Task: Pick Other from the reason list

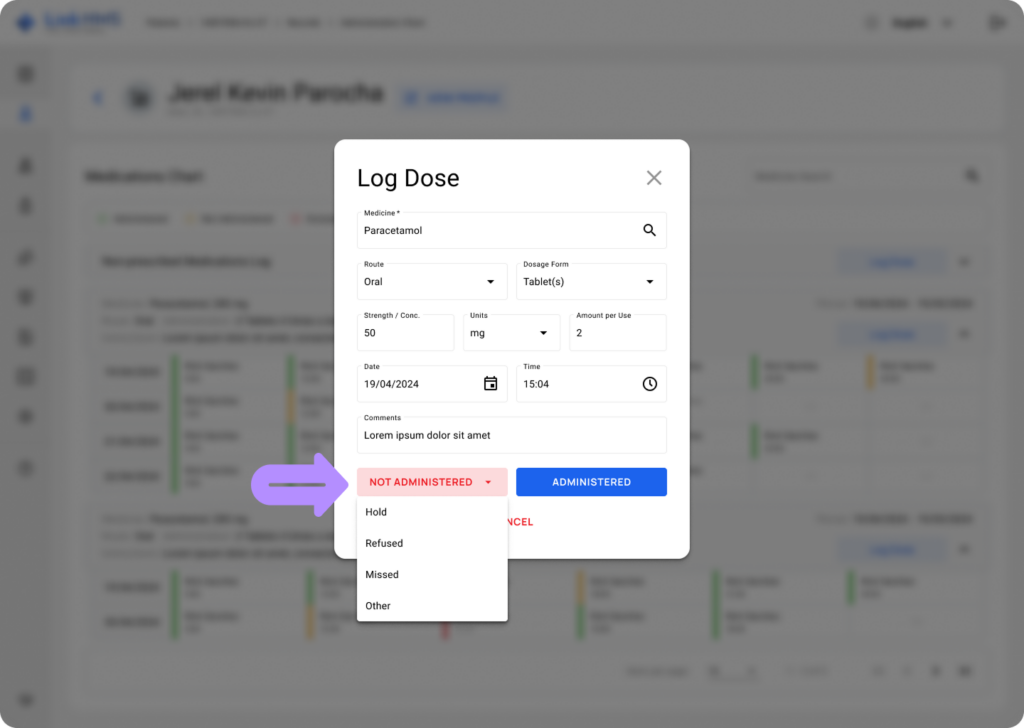Action: tap(378, 606)
